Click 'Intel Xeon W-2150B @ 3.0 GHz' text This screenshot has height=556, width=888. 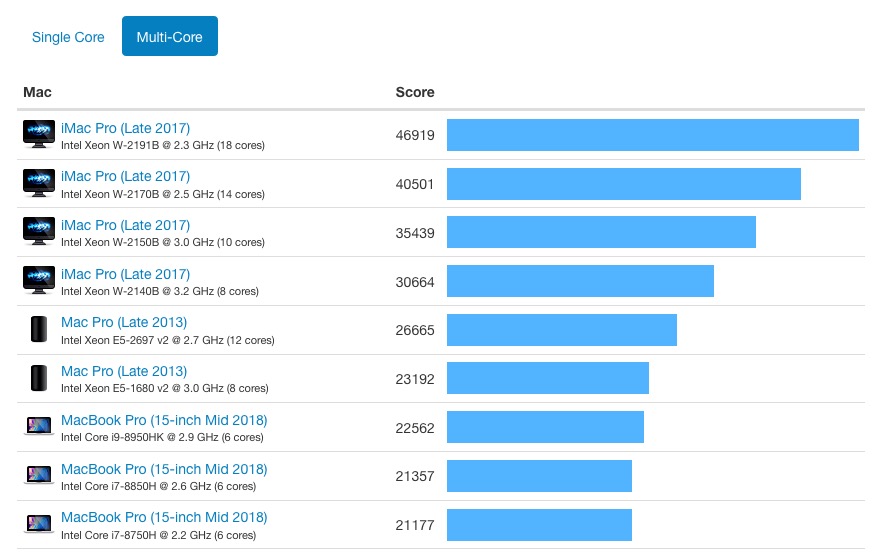[x=138, y=242]
